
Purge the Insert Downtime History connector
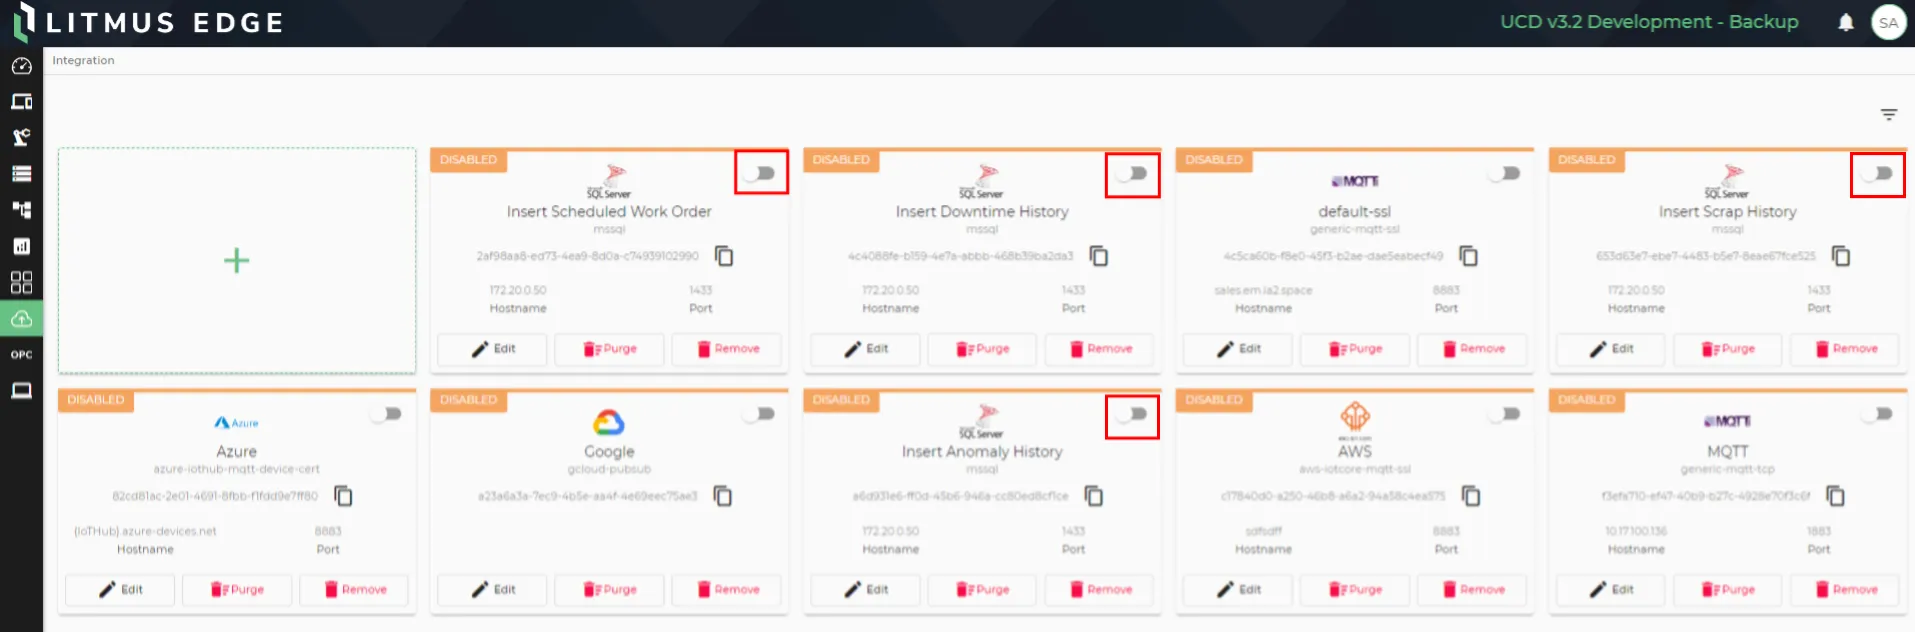[x=983, y=349]
